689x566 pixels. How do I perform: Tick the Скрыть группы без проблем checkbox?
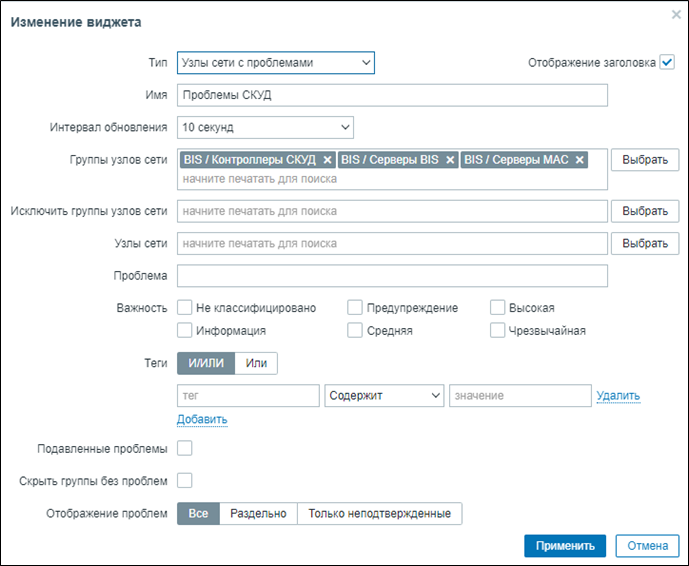pos(185,481)
